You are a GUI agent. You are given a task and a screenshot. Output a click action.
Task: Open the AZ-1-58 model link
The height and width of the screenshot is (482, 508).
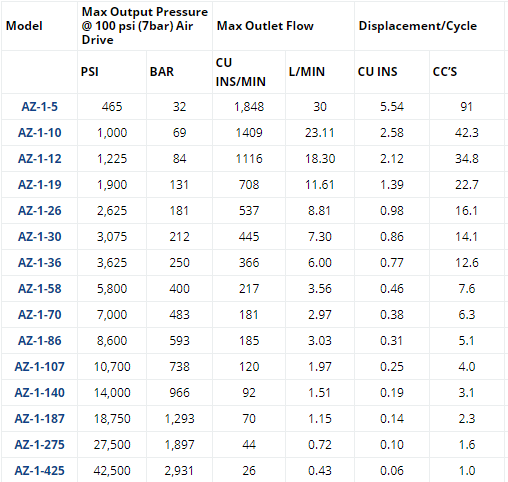39,289
